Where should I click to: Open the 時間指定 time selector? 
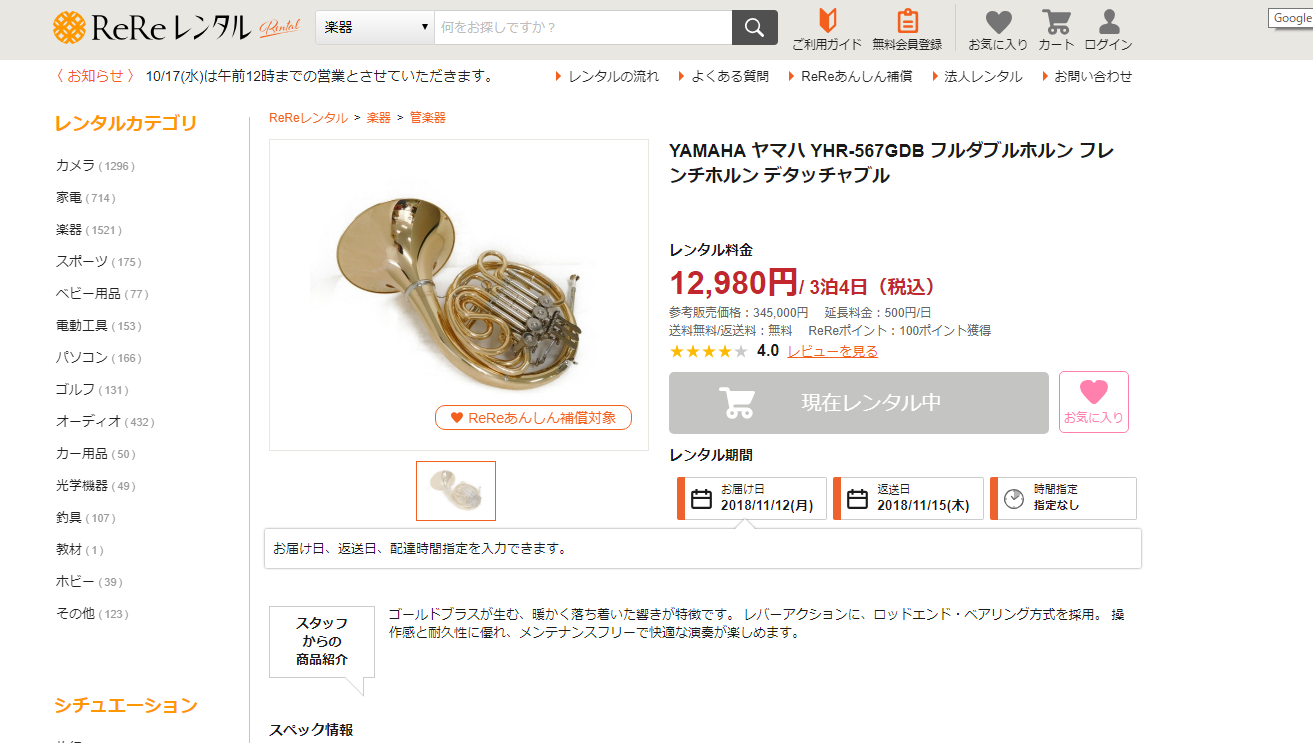1064,498
